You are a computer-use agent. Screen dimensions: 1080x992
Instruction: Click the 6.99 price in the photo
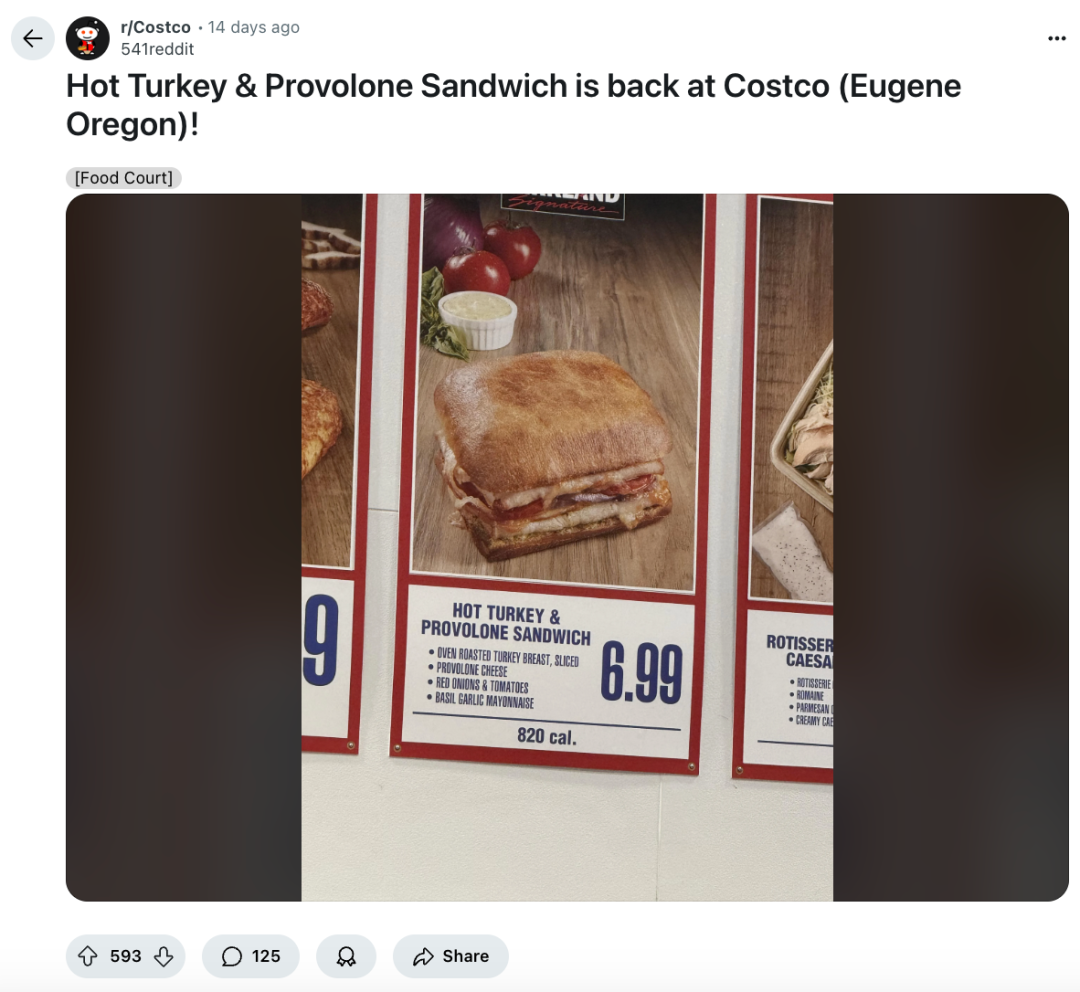(x=642, y=673)
